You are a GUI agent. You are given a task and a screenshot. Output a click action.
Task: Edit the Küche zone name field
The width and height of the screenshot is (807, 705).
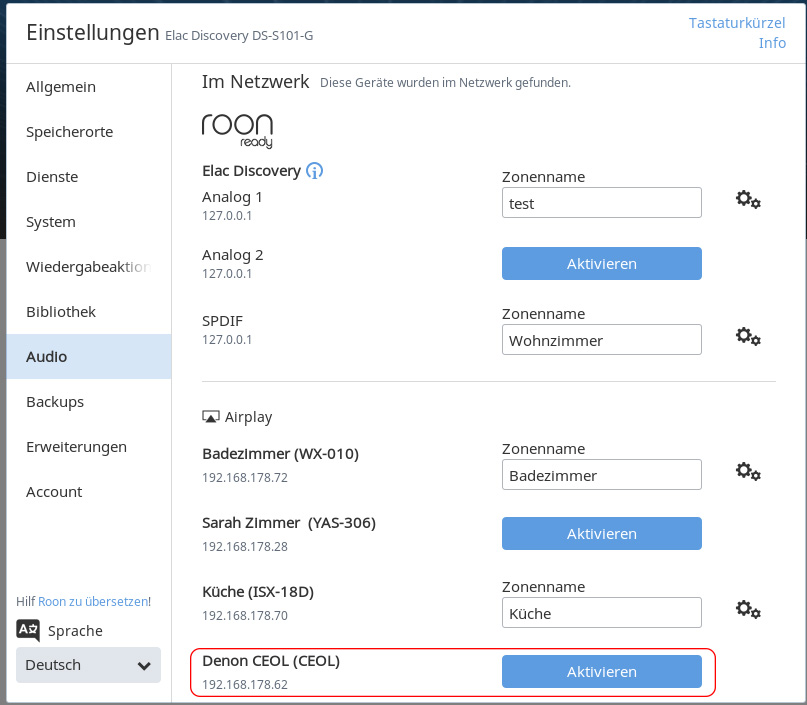[602, 612]
